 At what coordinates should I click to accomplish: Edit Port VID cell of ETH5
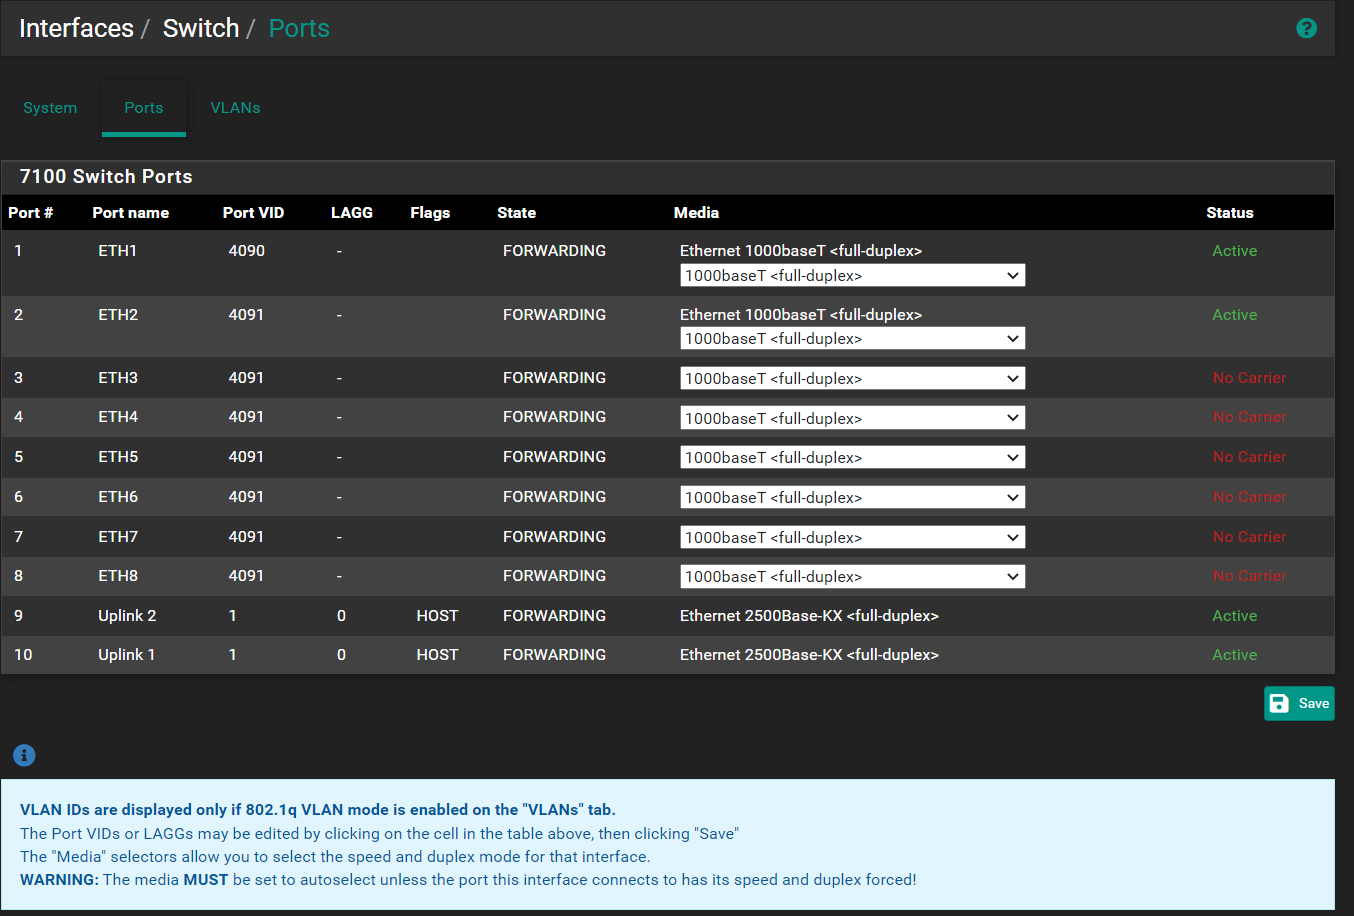tap(247, 457)
